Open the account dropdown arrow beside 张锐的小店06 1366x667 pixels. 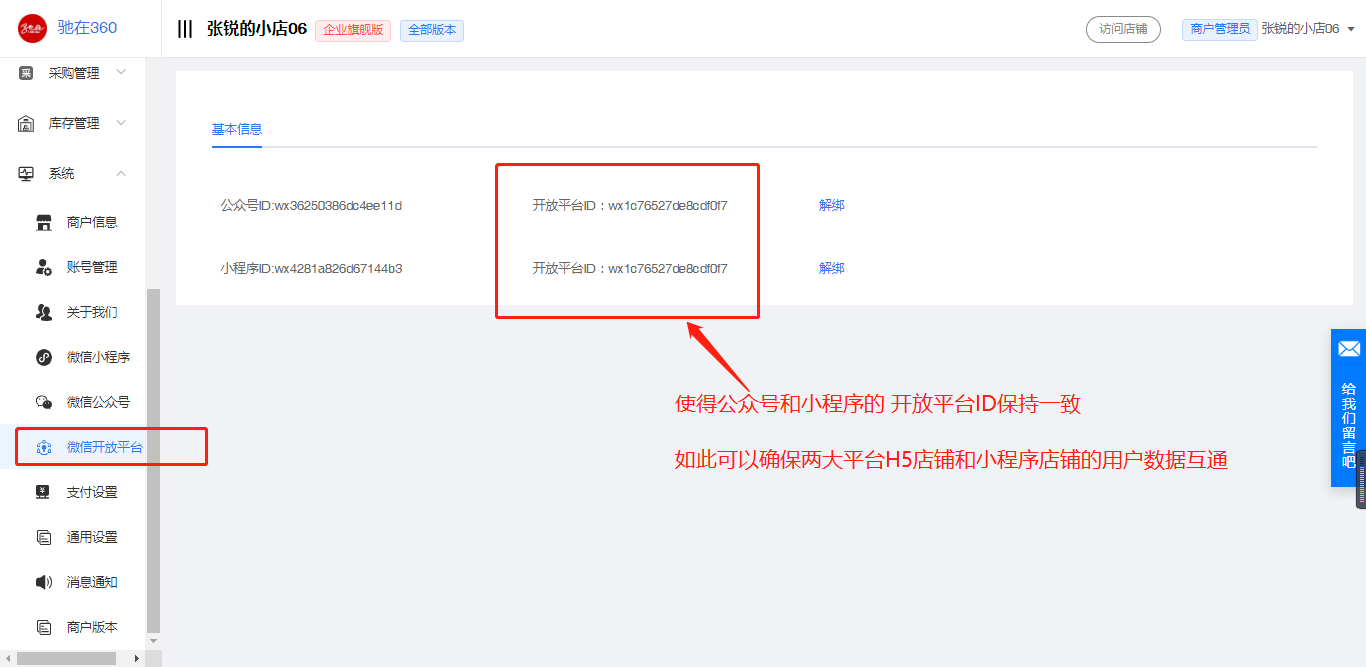pyautogui.click(x=1351, y=29)
